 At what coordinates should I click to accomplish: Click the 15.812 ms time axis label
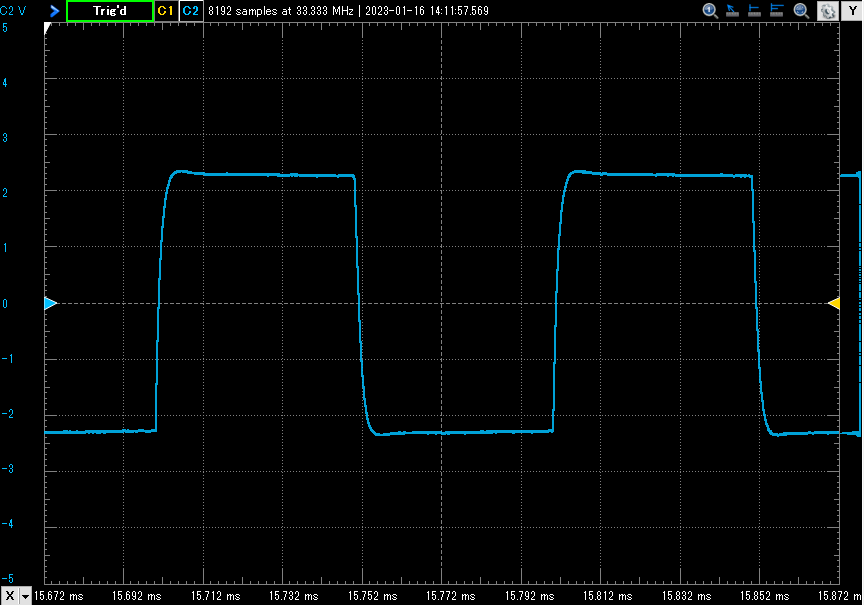pyautogui.click(x=608, y=596)
